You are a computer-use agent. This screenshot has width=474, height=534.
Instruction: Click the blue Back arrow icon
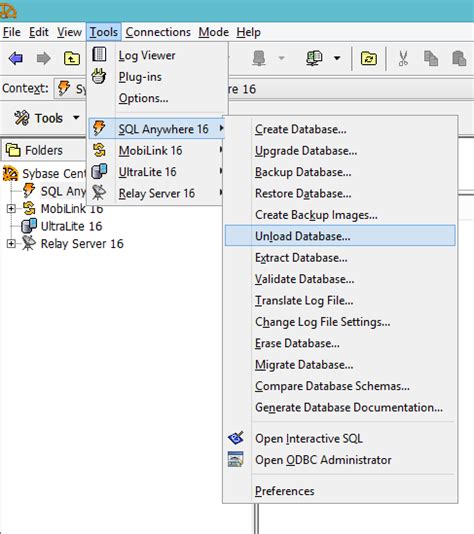tap(16, 58)
